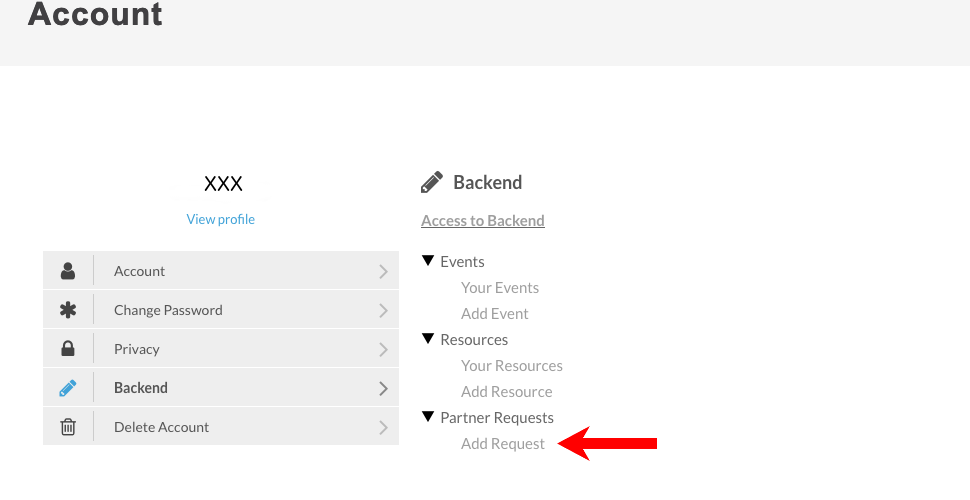Viewport: 970px width, 500px height.
Task: Click the trash can icon beside Delete Account
Action: [x=68, y=427]
